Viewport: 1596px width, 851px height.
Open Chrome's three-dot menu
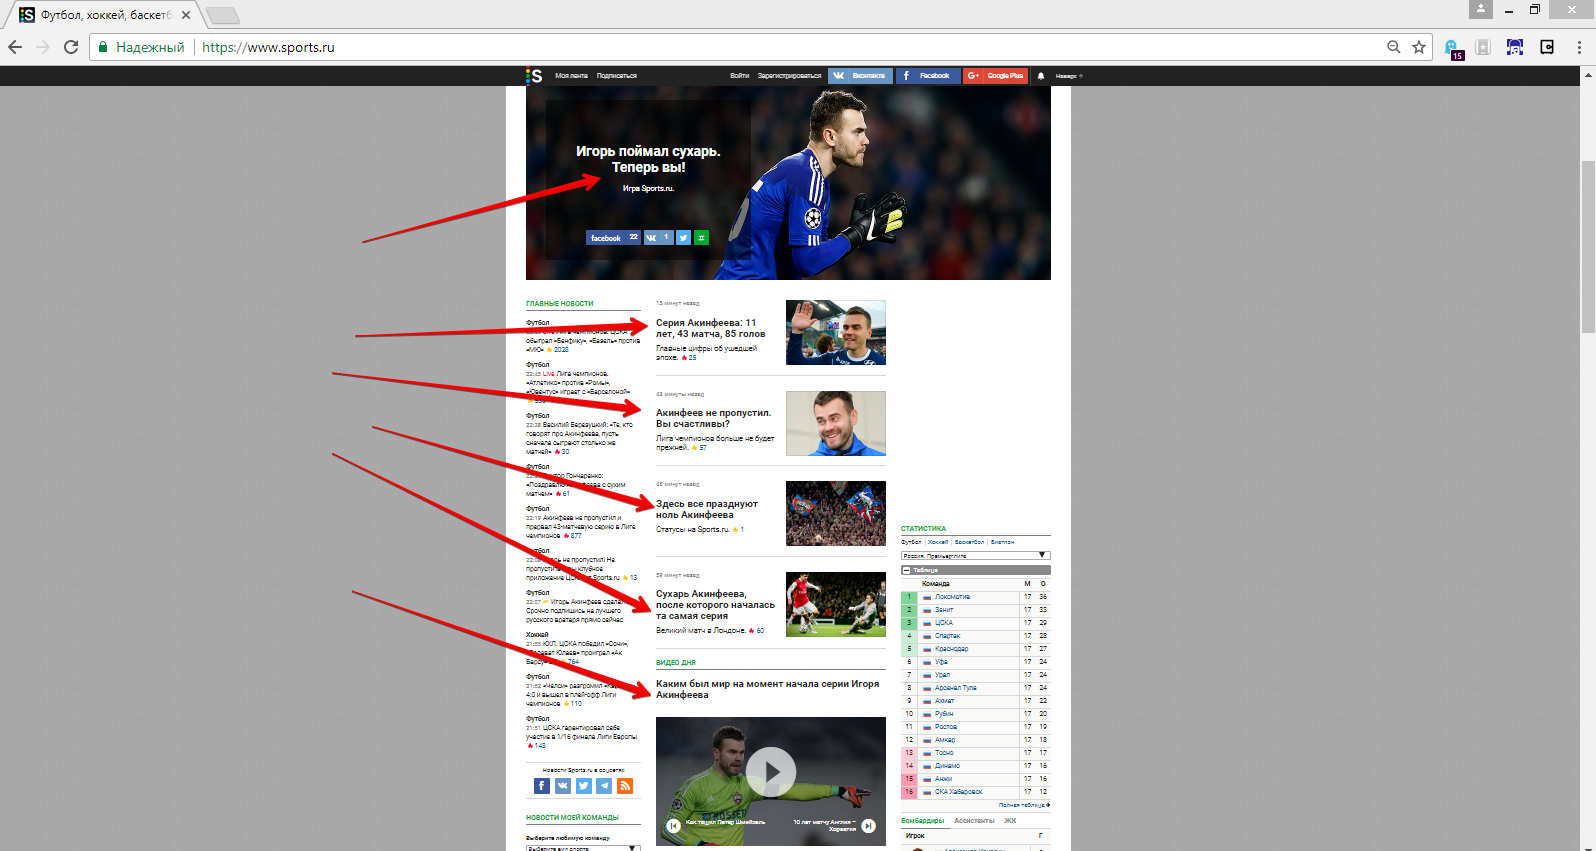point(1579,47)
